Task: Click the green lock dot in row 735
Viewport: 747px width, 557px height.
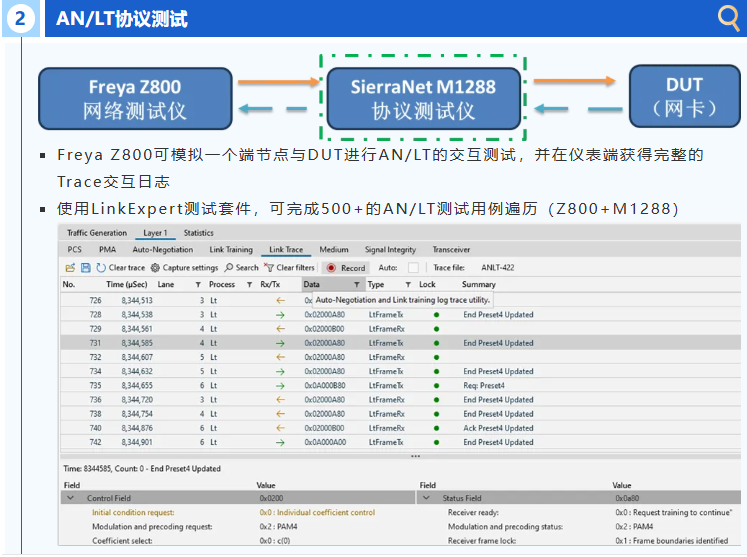Action: pos(436,385)
